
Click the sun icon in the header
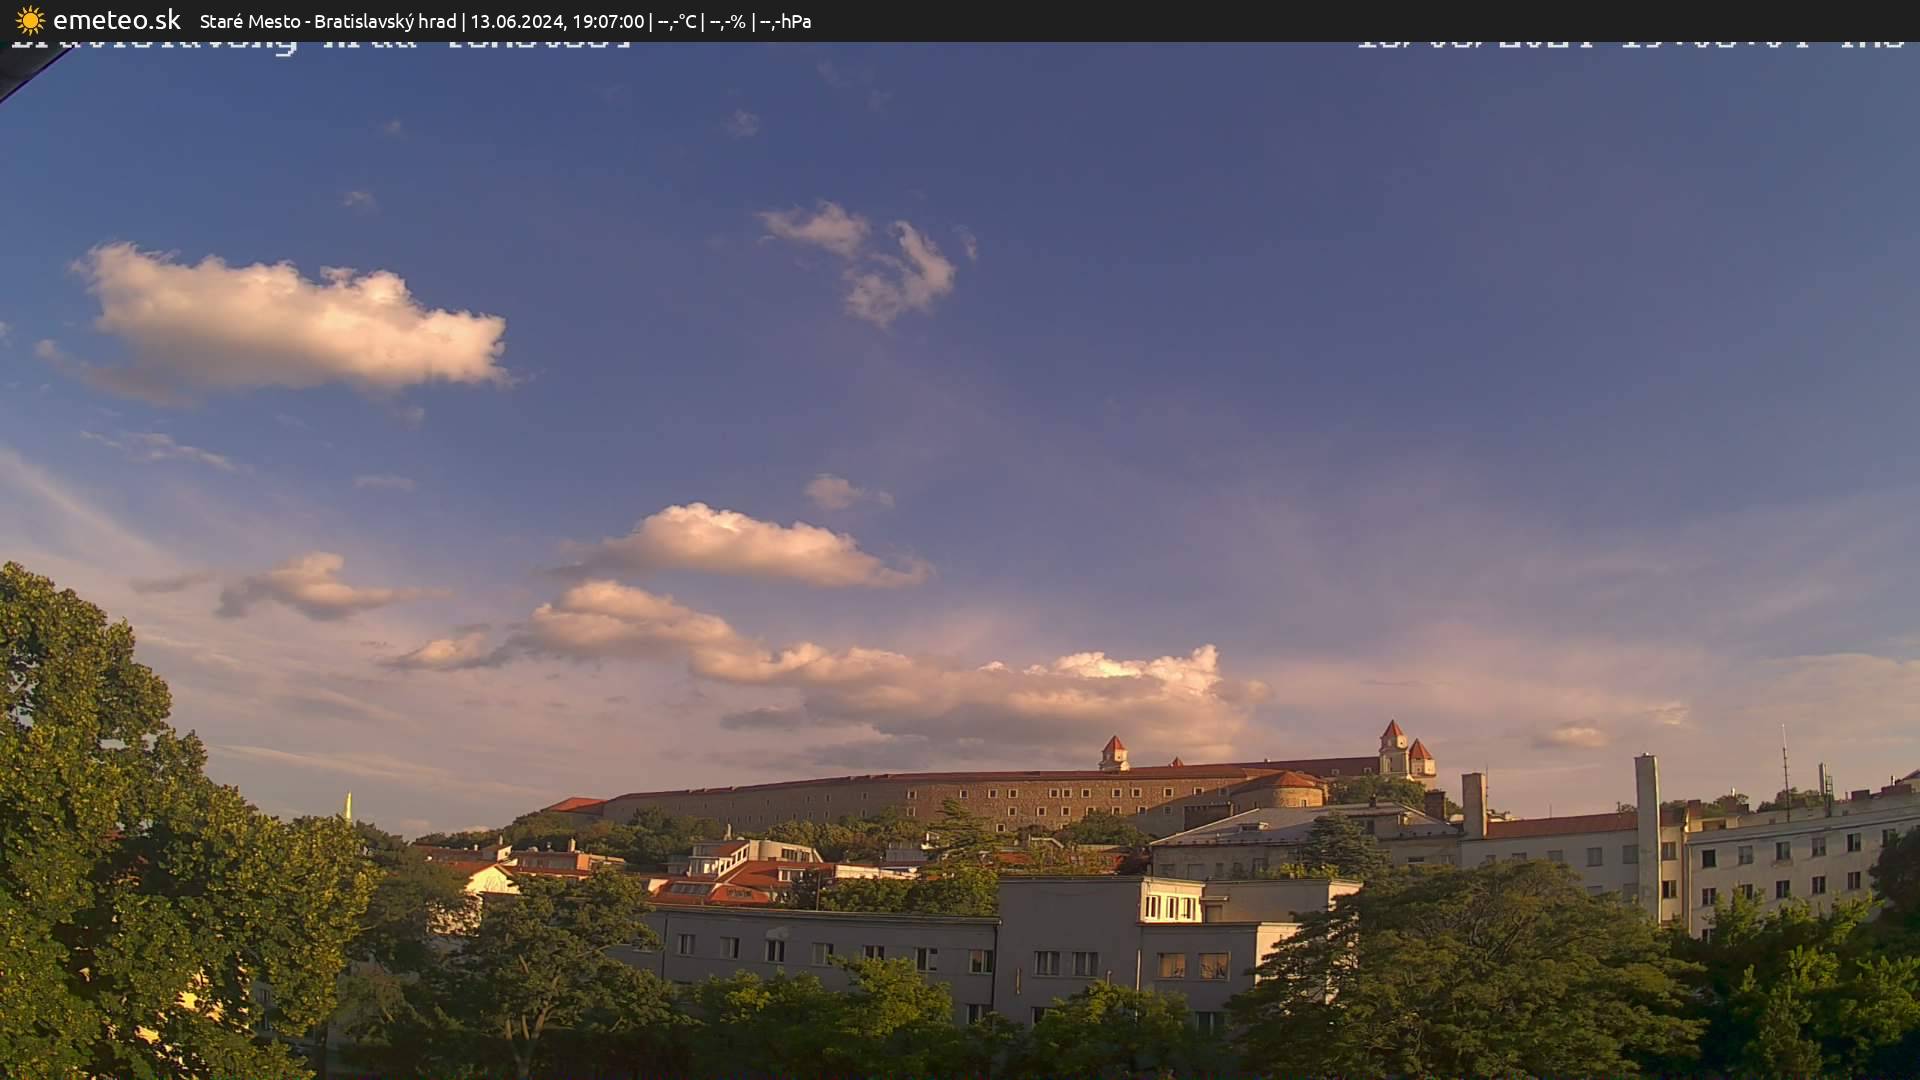pyautogui.click(x=30, y=20)
